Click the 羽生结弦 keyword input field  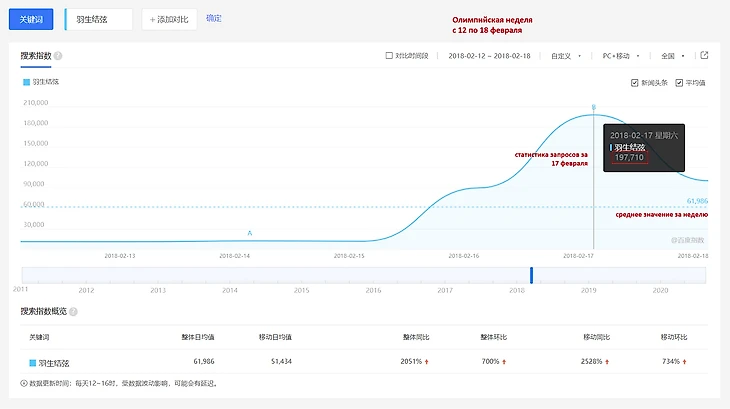tap(98, 19)
